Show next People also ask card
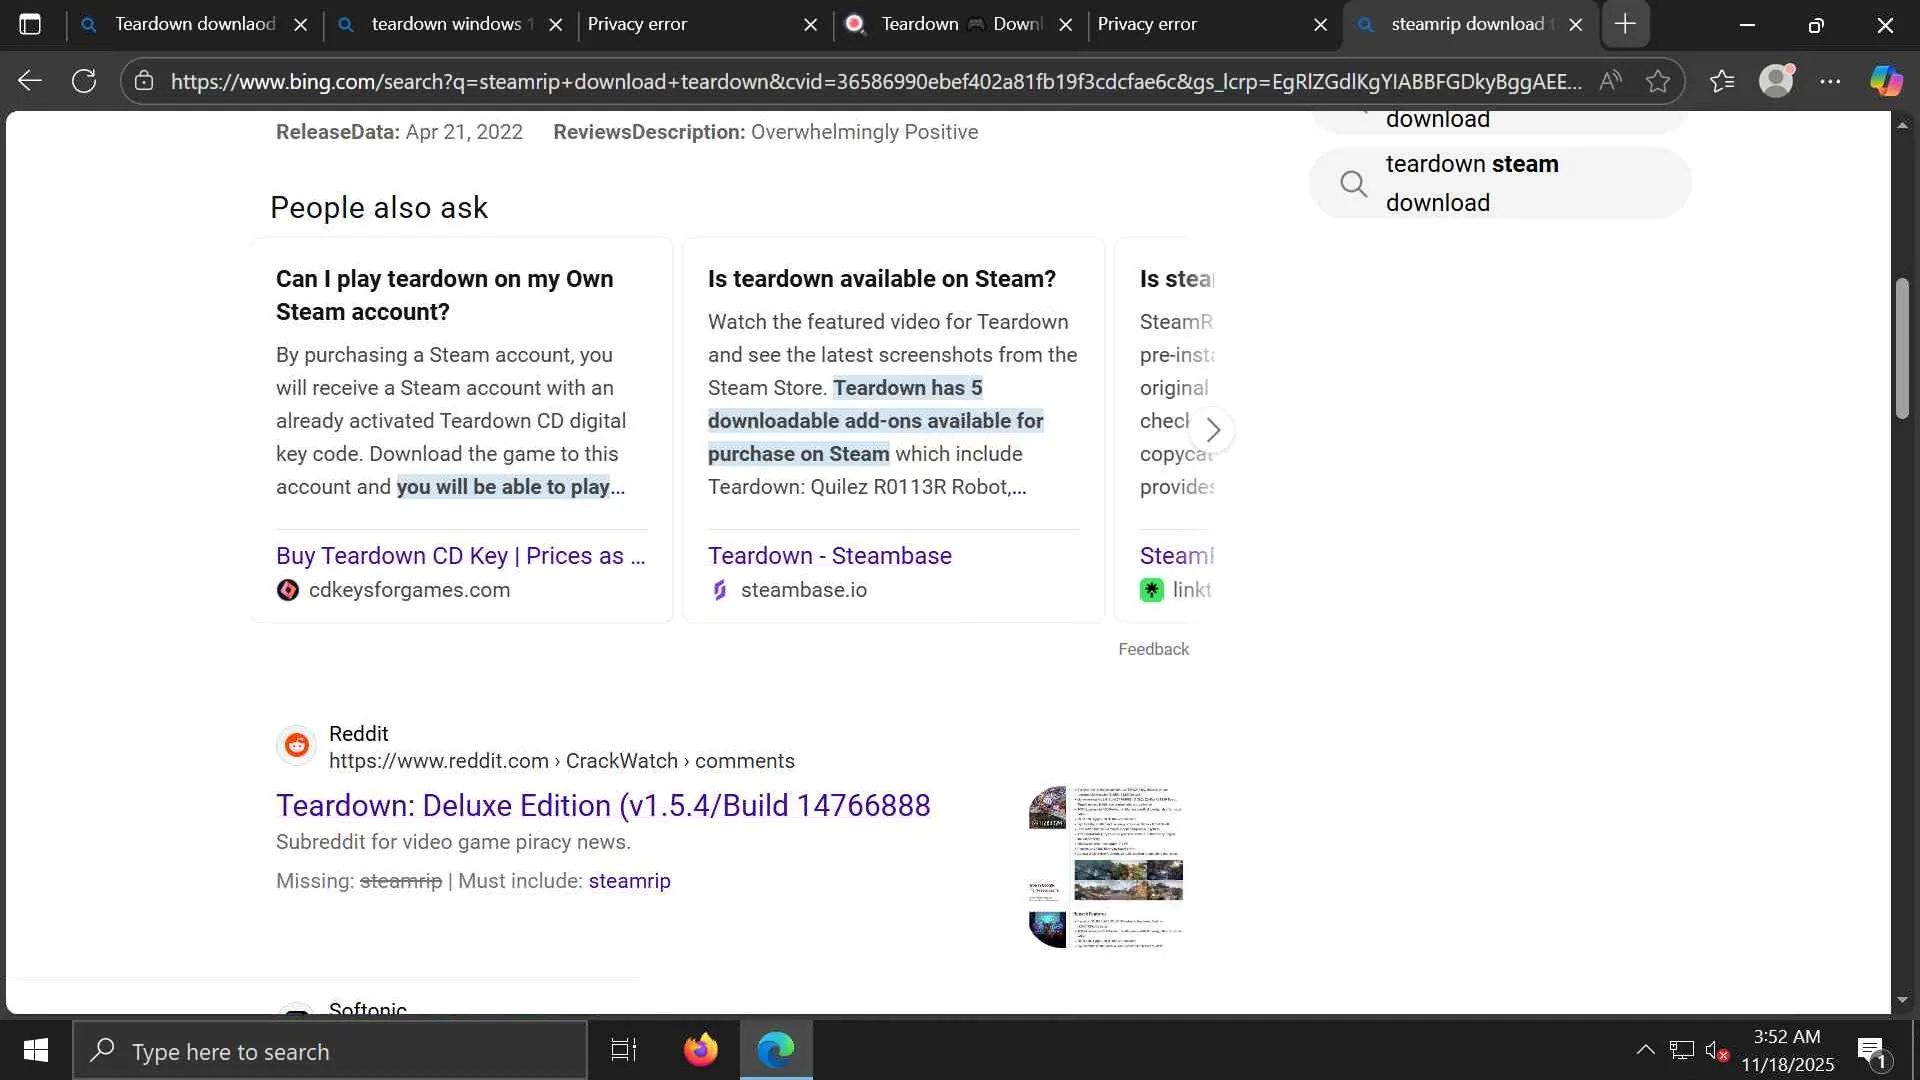Screen dimensions: 1920x1080 click(1212, 430)
